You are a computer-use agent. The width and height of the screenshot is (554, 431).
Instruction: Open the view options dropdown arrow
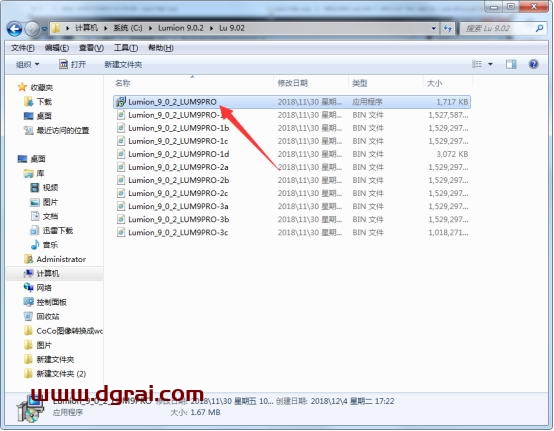pyautogui.click(x=490, y=64)
